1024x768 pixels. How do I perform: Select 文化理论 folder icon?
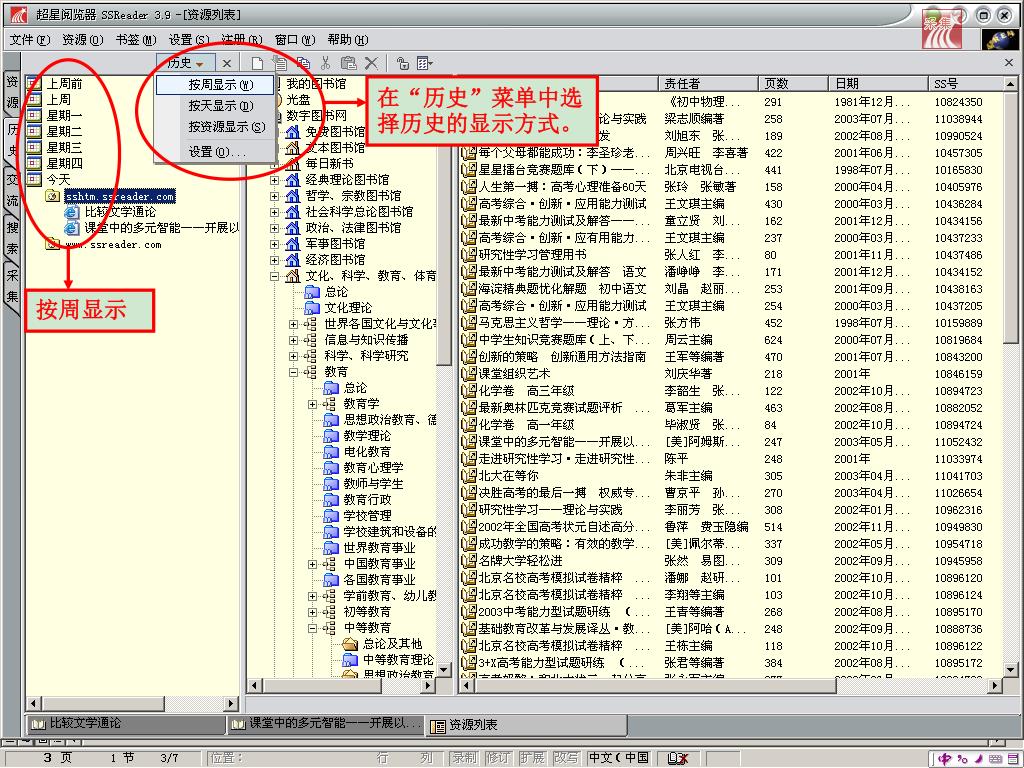312,308
